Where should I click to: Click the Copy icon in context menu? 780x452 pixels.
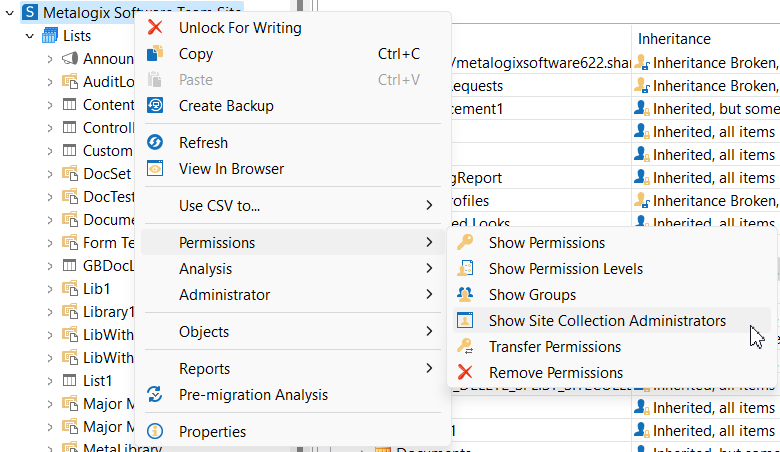155,54
